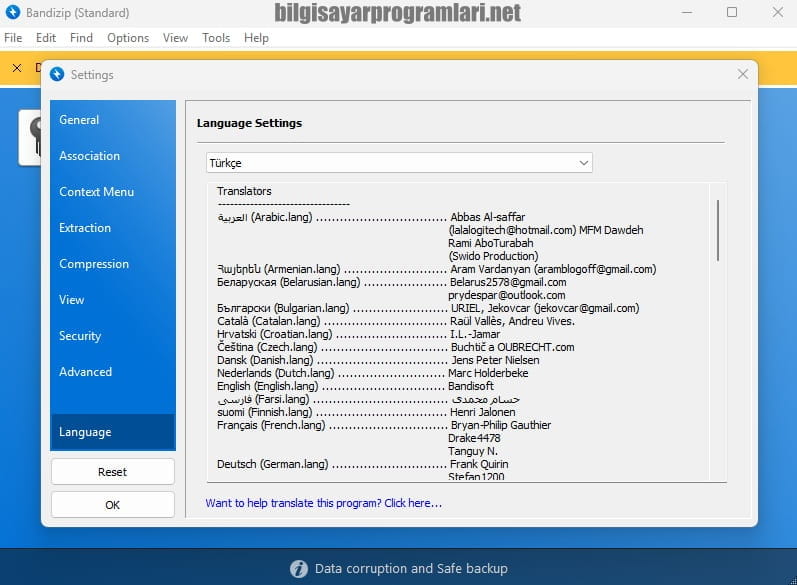Select the General settings tab
The height and width of the screenshot is (585, 797).
click(113, 120)
